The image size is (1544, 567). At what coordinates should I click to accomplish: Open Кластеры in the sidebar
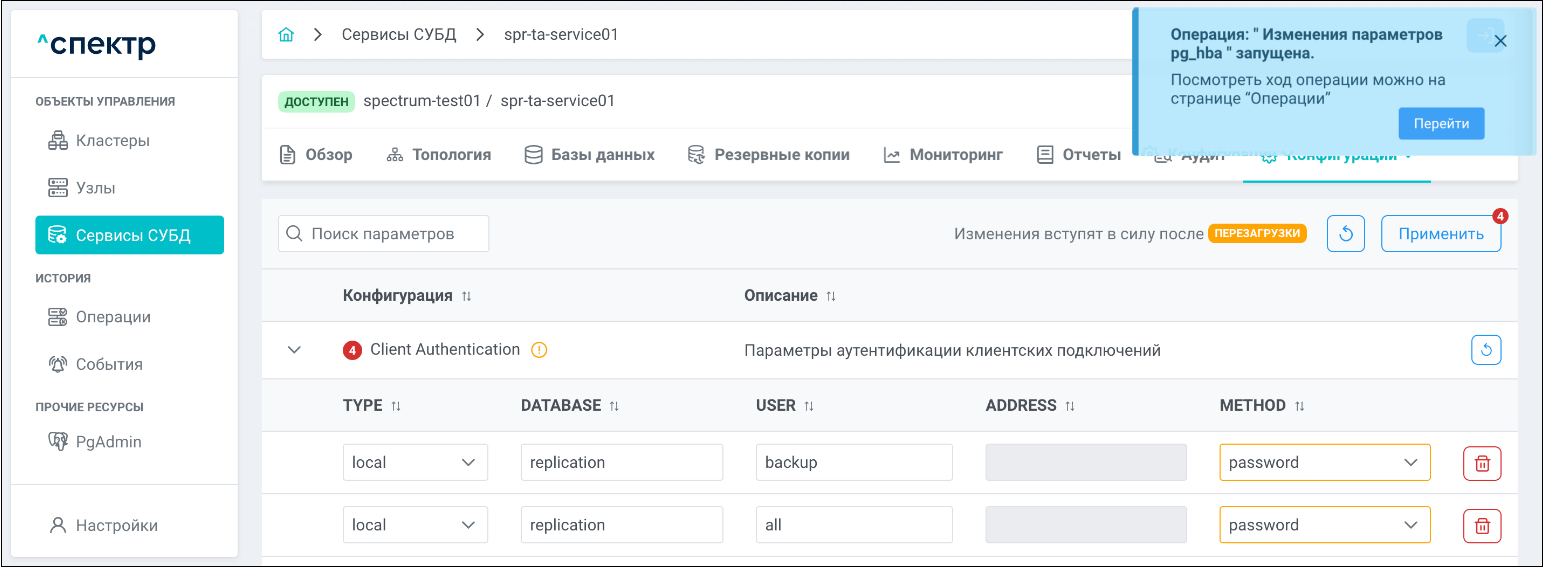point(112,141)
